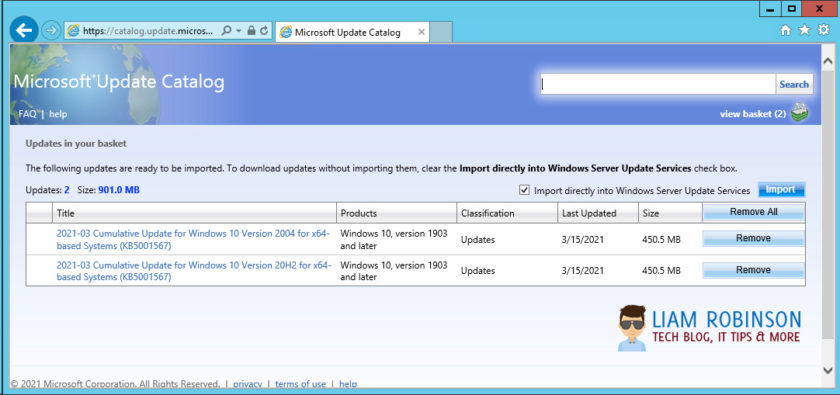Minimize the browser window
This screenshot has width=840, height=395.
pyautogui.click(x=770, y=9)
